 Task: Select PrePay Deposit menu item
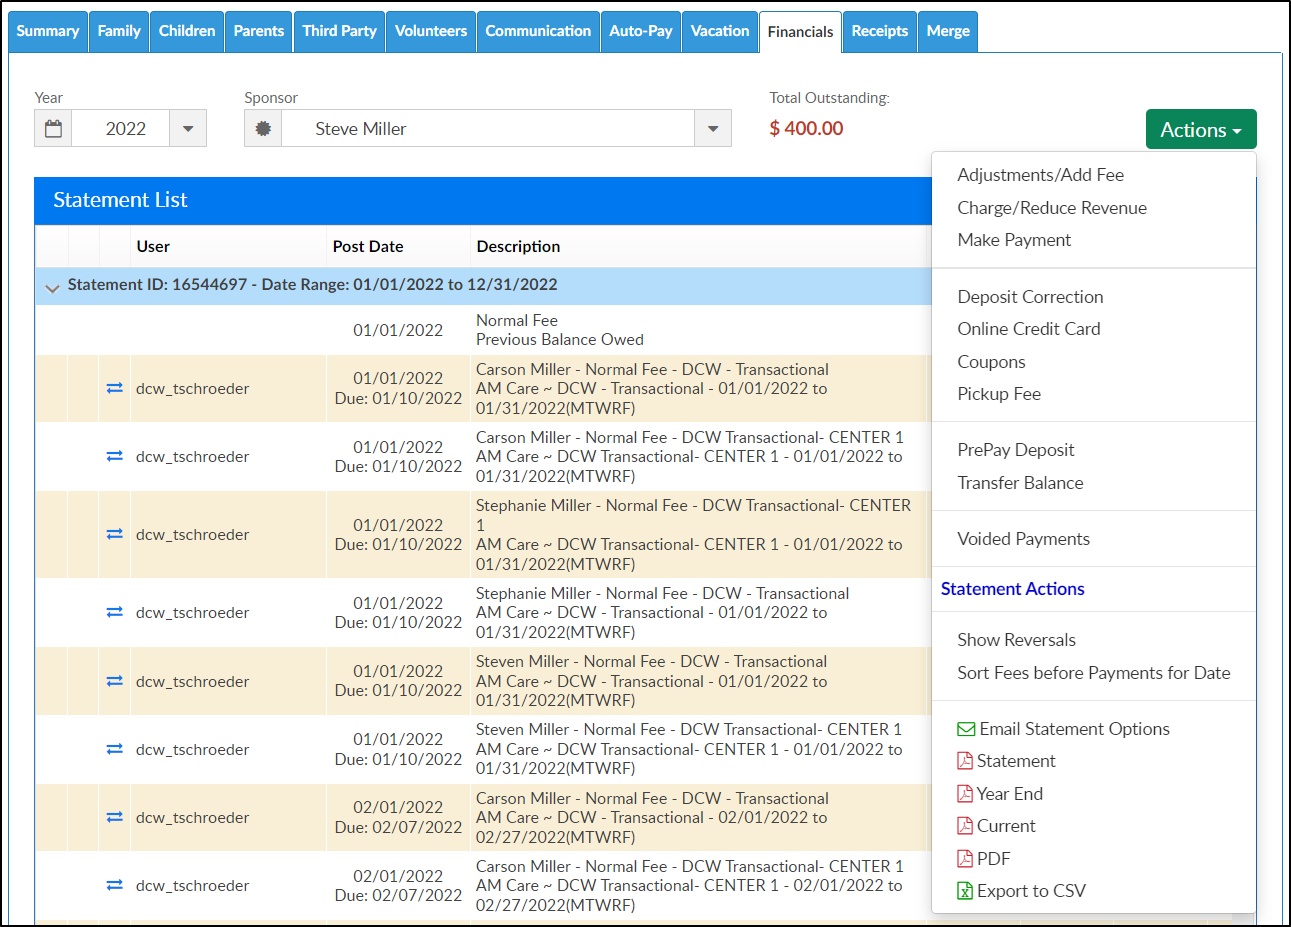[x=1016, y=450]
